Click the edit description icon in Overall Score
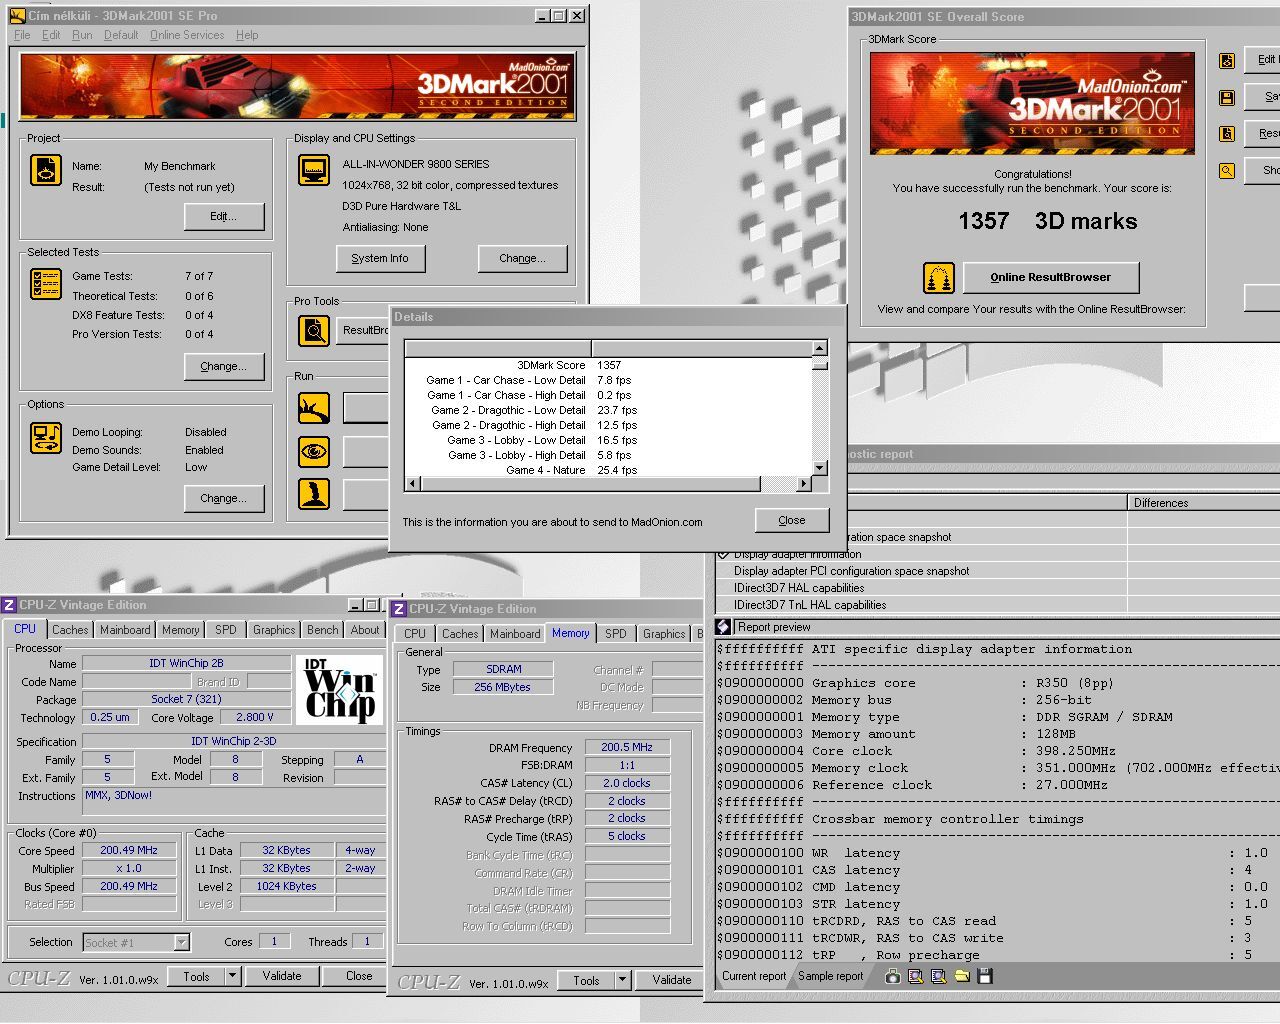Screen dimensions: 1280x1024 click(1227, 61)
